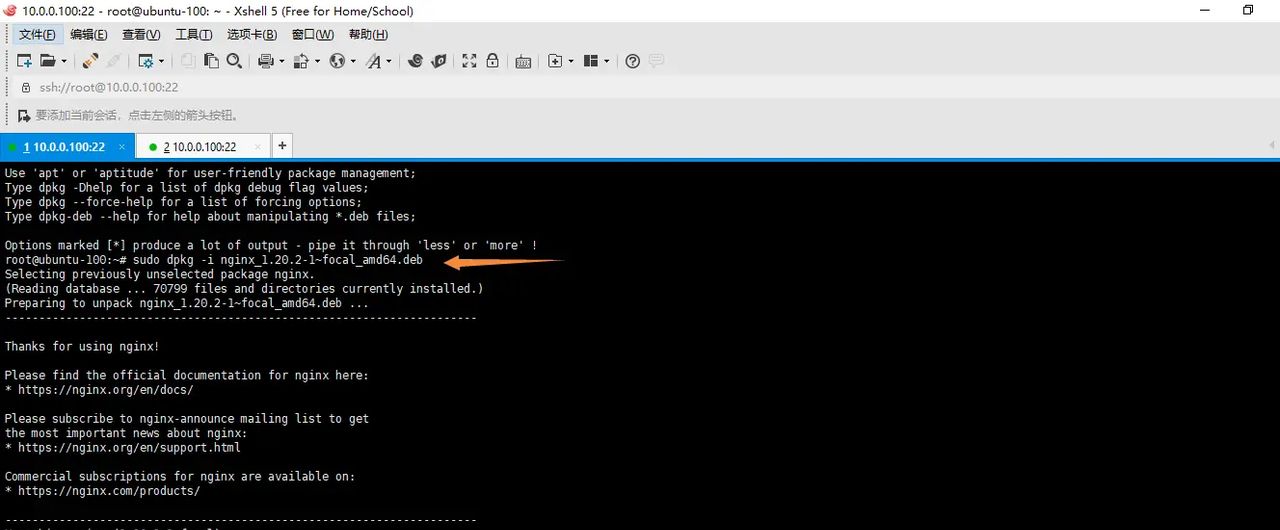Click the Print icon
This screenshot has width=1280, height=530.
tap(265, 61)
